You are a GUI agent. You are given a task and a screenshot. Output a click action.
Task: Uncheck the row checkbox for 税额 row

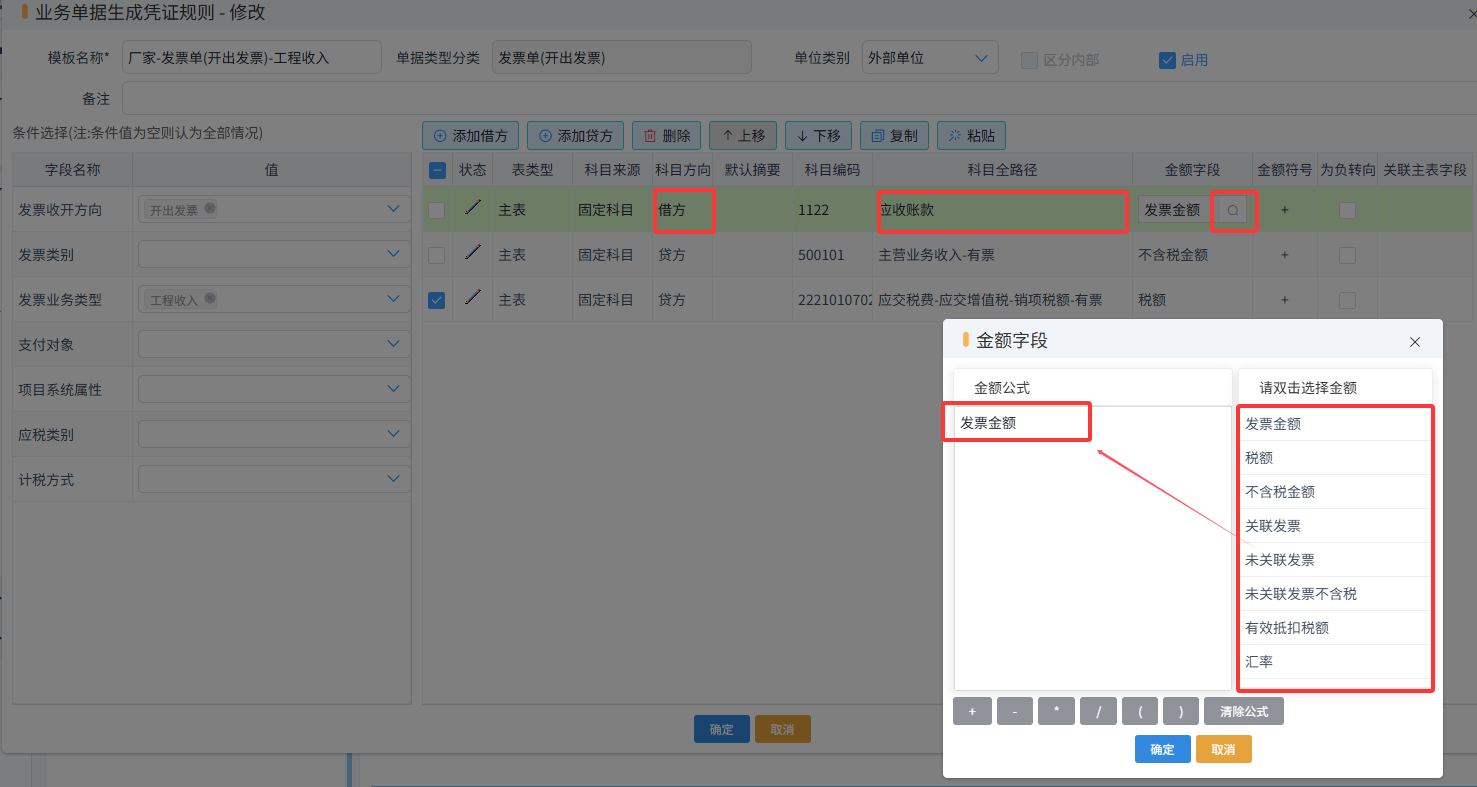[x=437, y=300]
